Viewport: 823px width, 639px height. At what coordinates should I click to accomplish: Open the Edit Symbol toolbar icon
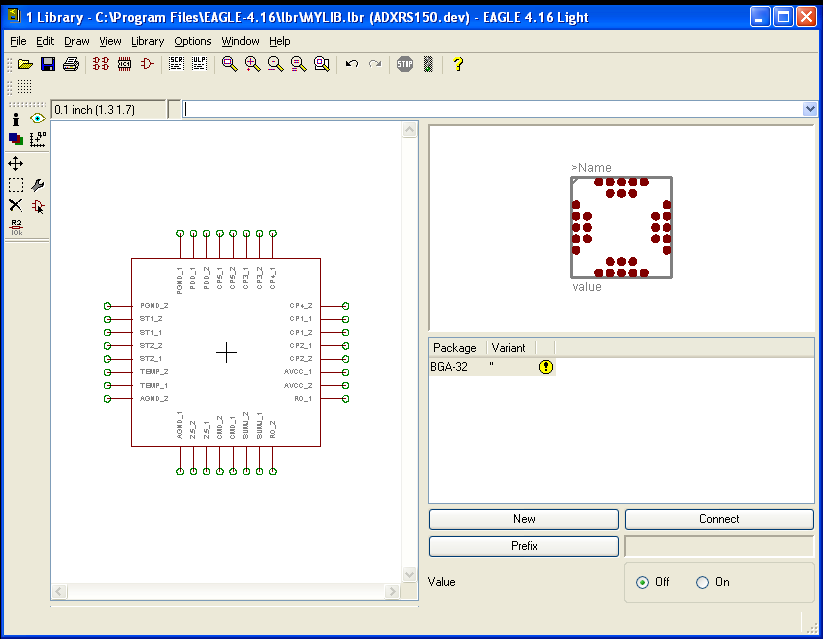[146, 63]
